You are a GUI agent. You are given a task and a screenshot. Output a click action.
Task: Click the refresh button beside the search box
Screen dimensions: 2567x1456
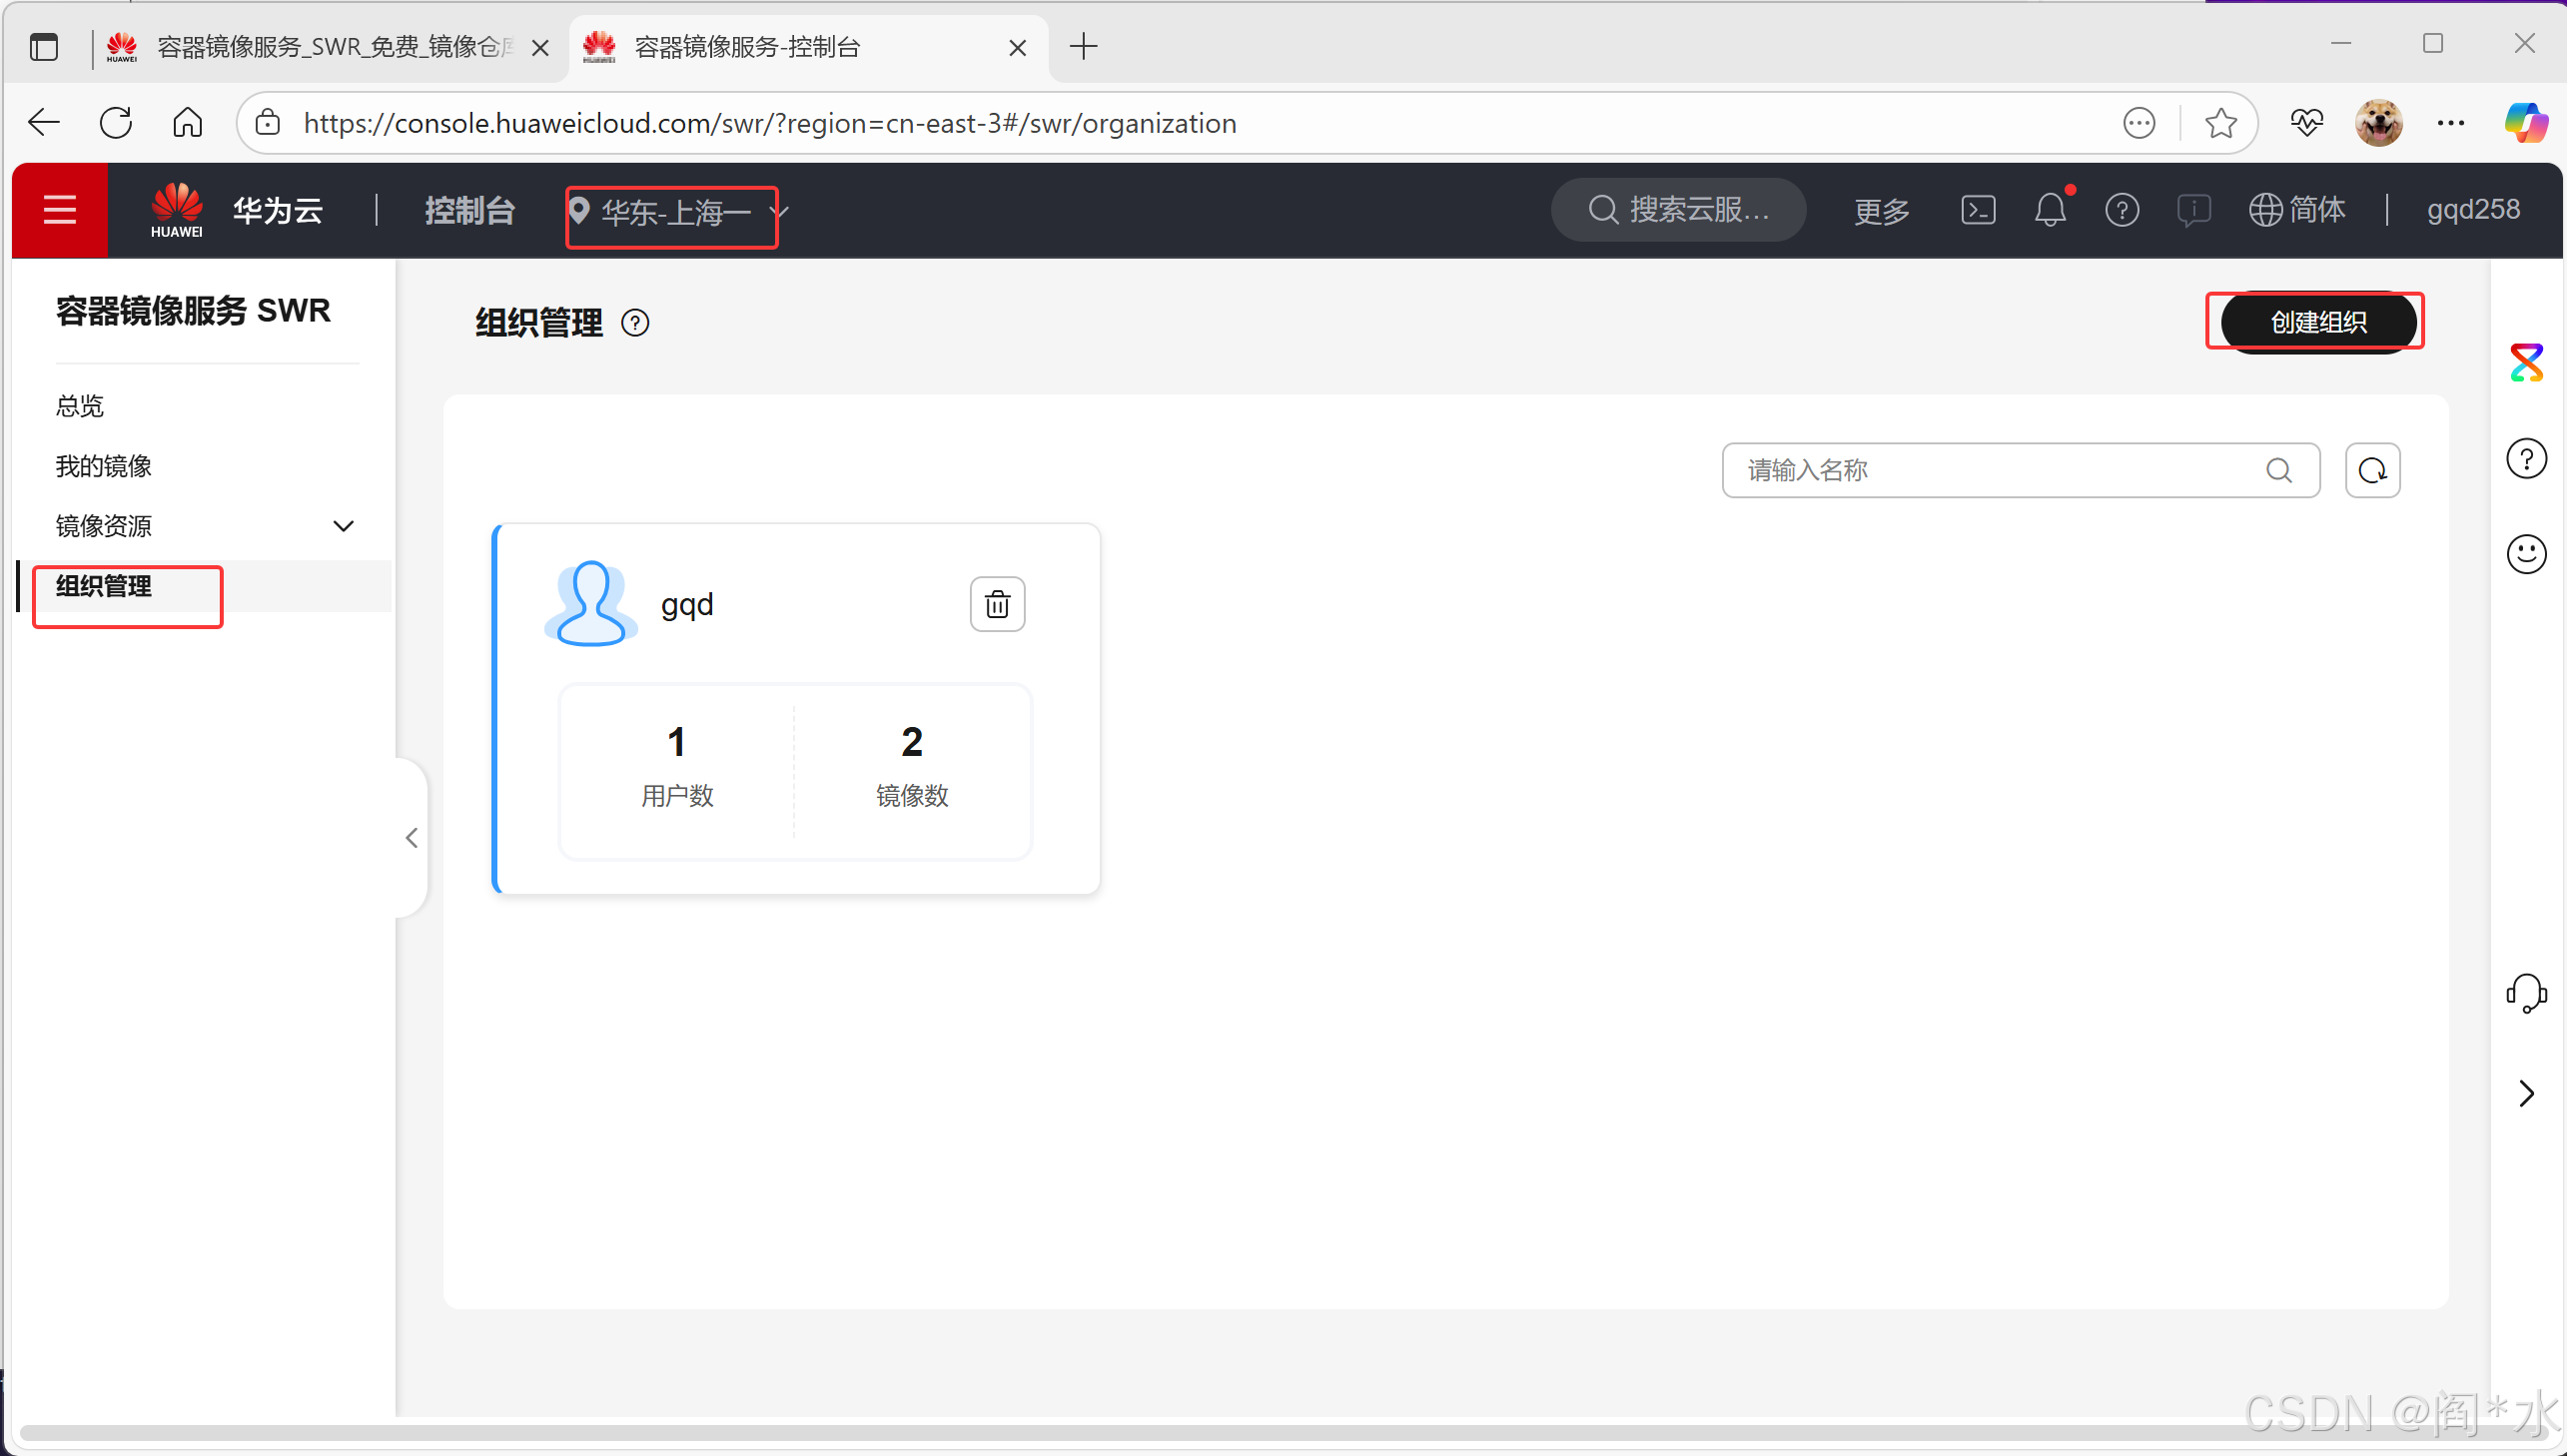[x=2372, y=470]
